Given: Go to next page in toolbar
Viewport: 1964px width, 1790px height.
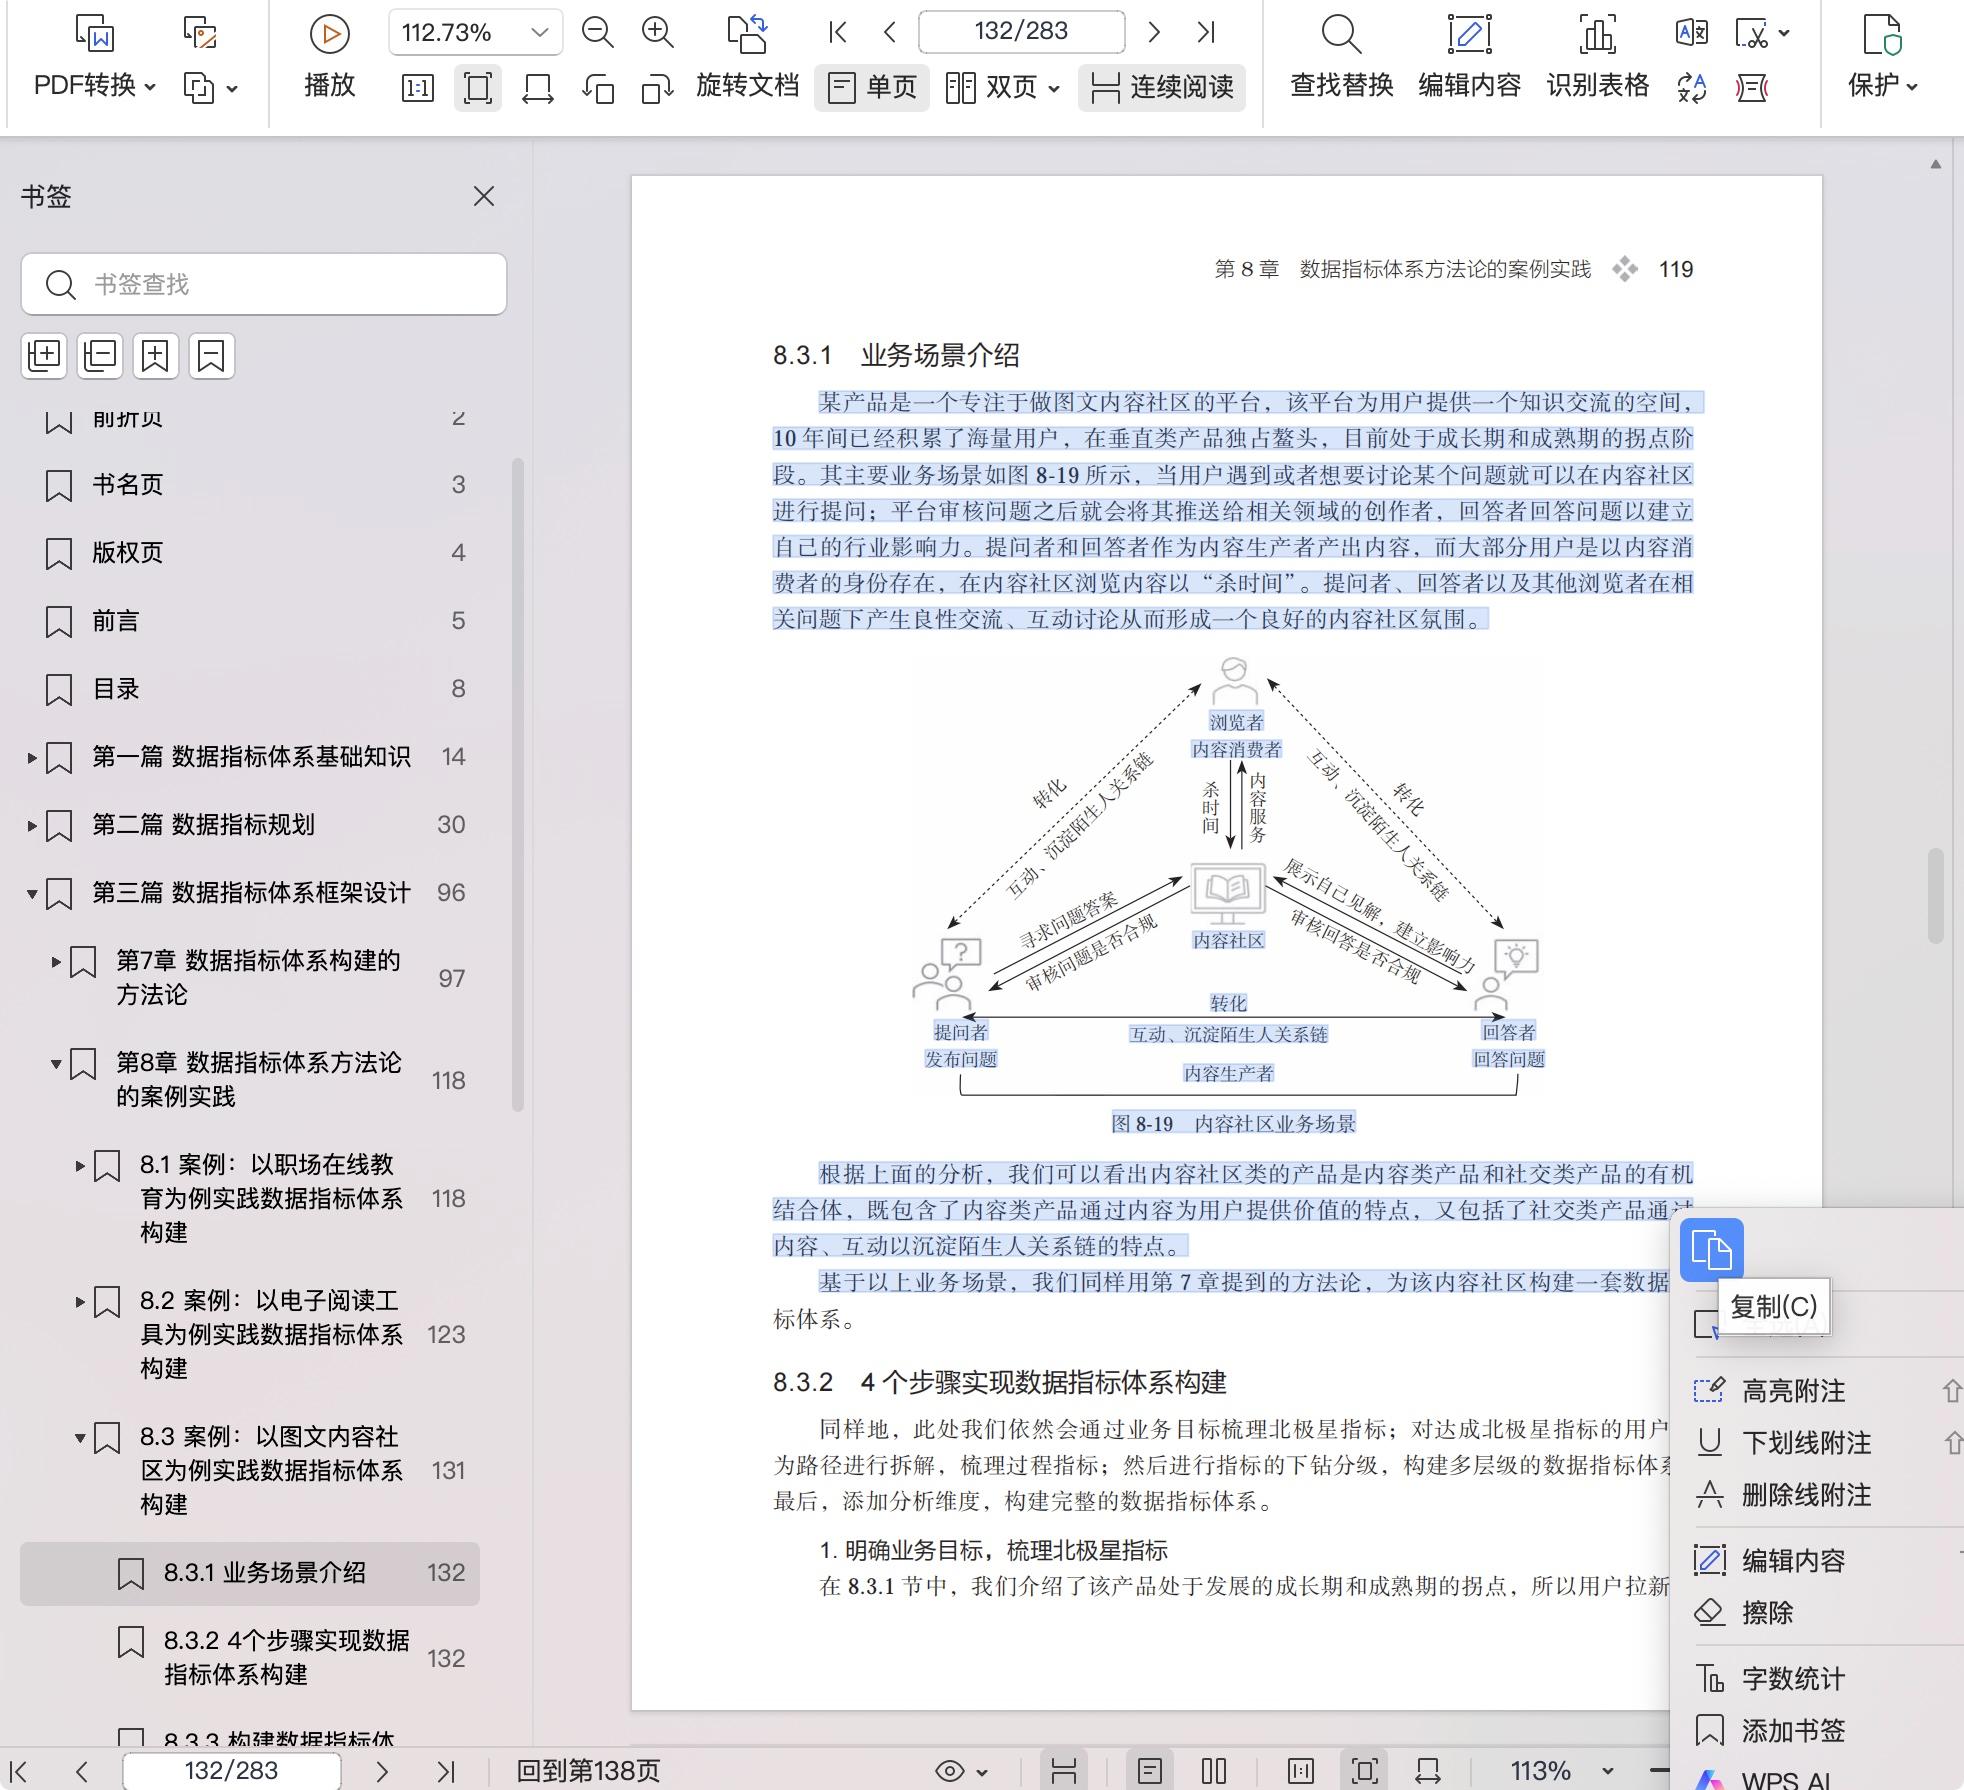Looking at the screenshot, I should pyautogui.click(x=1154, y=32).
